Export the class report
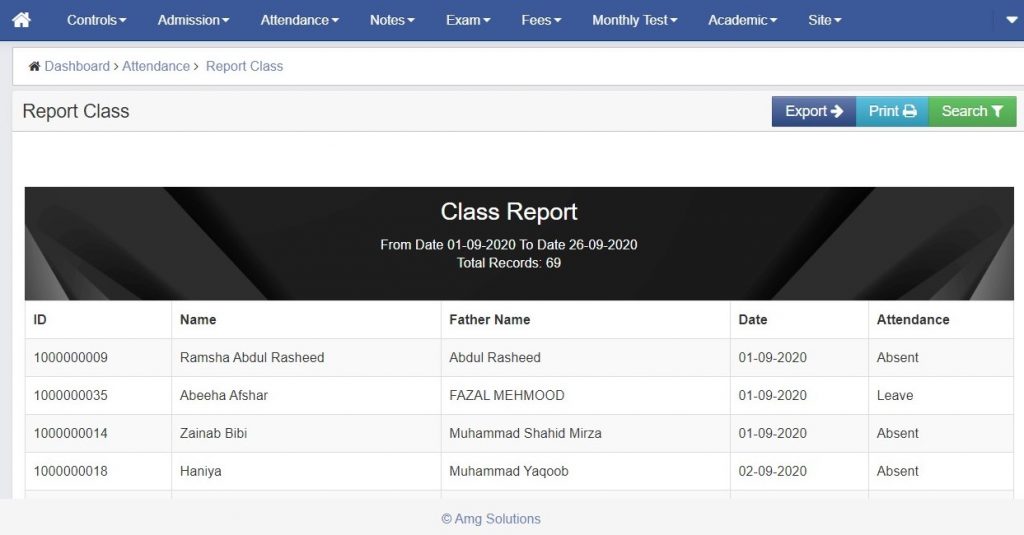 click(814, 111)
